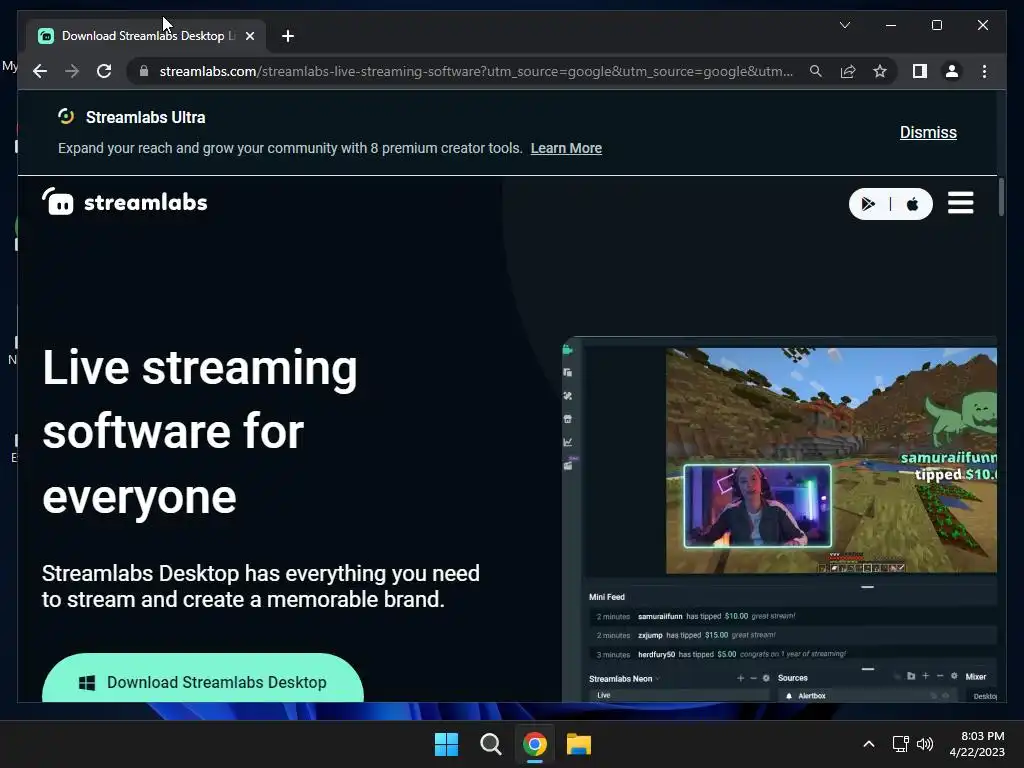This screenshot has width=1024, height=768.
Task: Share this page using the share icon
Action: tap(848, 71)
